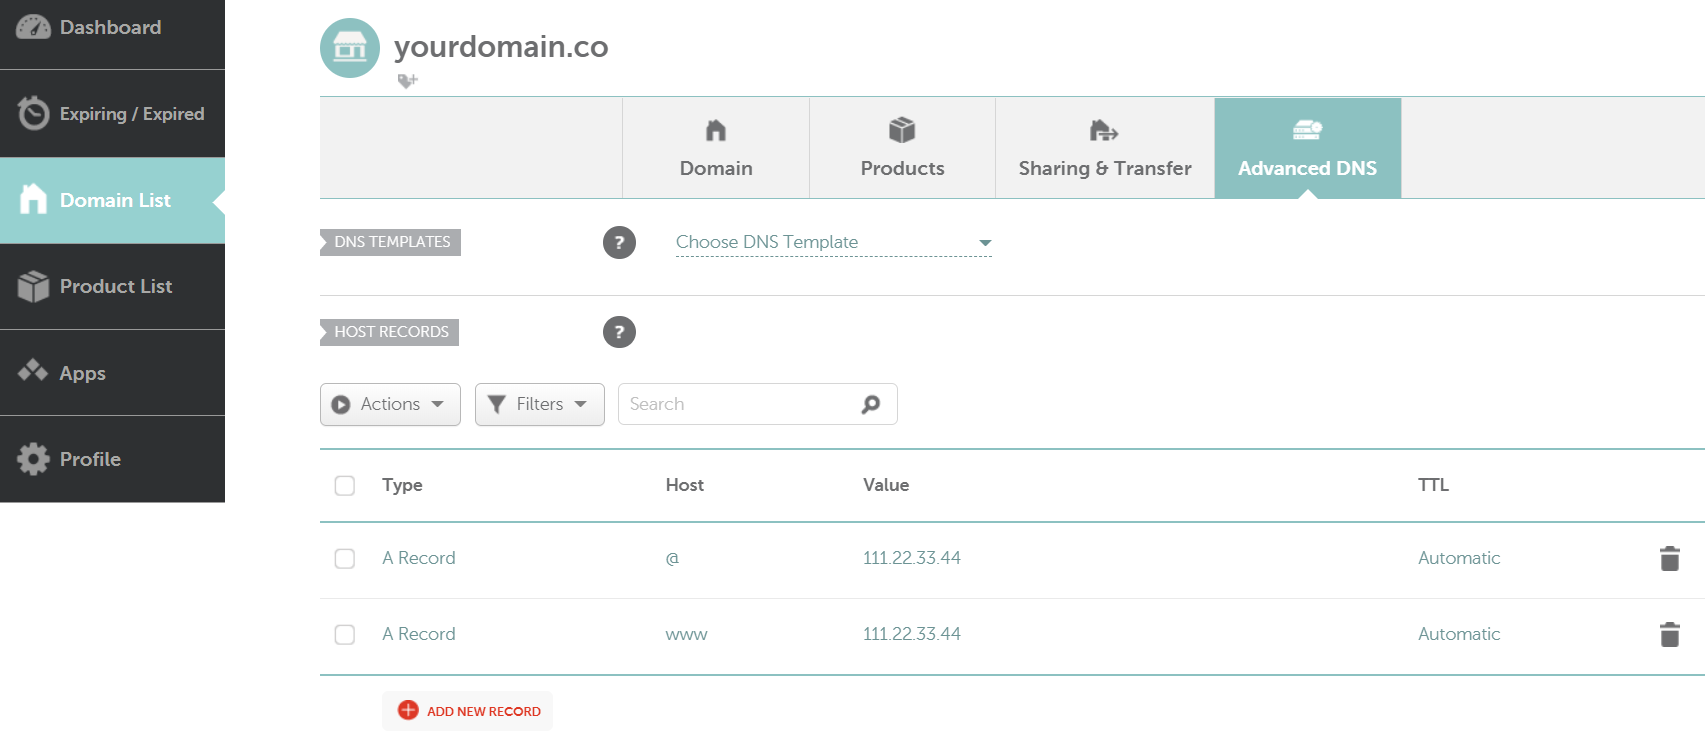Open help for Host Records question mark
This screenshot has height=742, width=1707.
[x=619, y=332]
